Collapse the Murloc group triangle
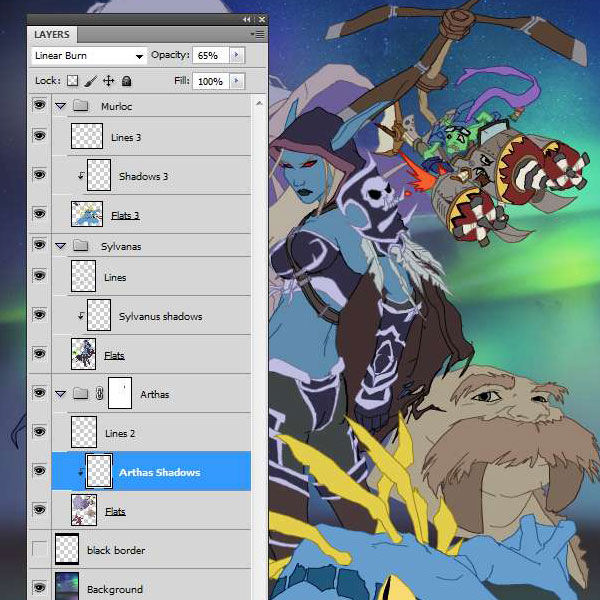 click(x=60, y=106)
